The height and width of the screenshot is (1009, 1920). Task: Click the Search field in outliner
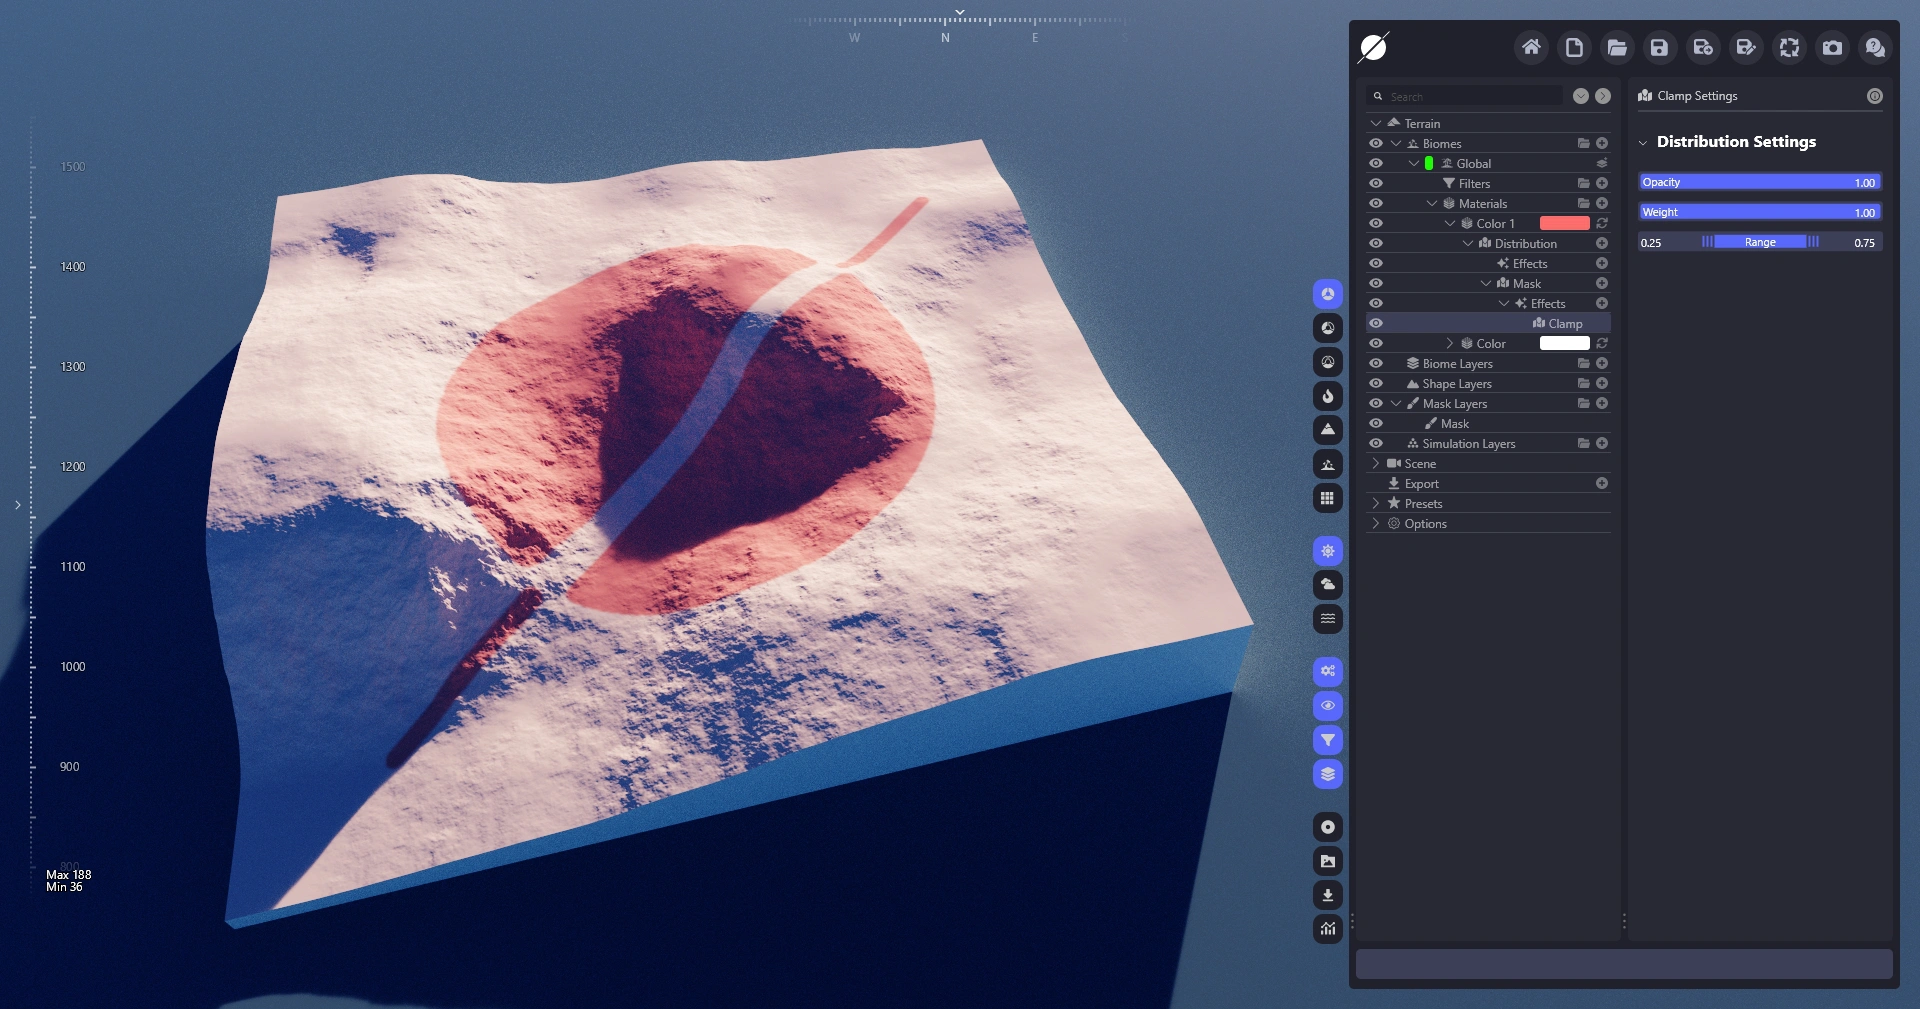1470,96
